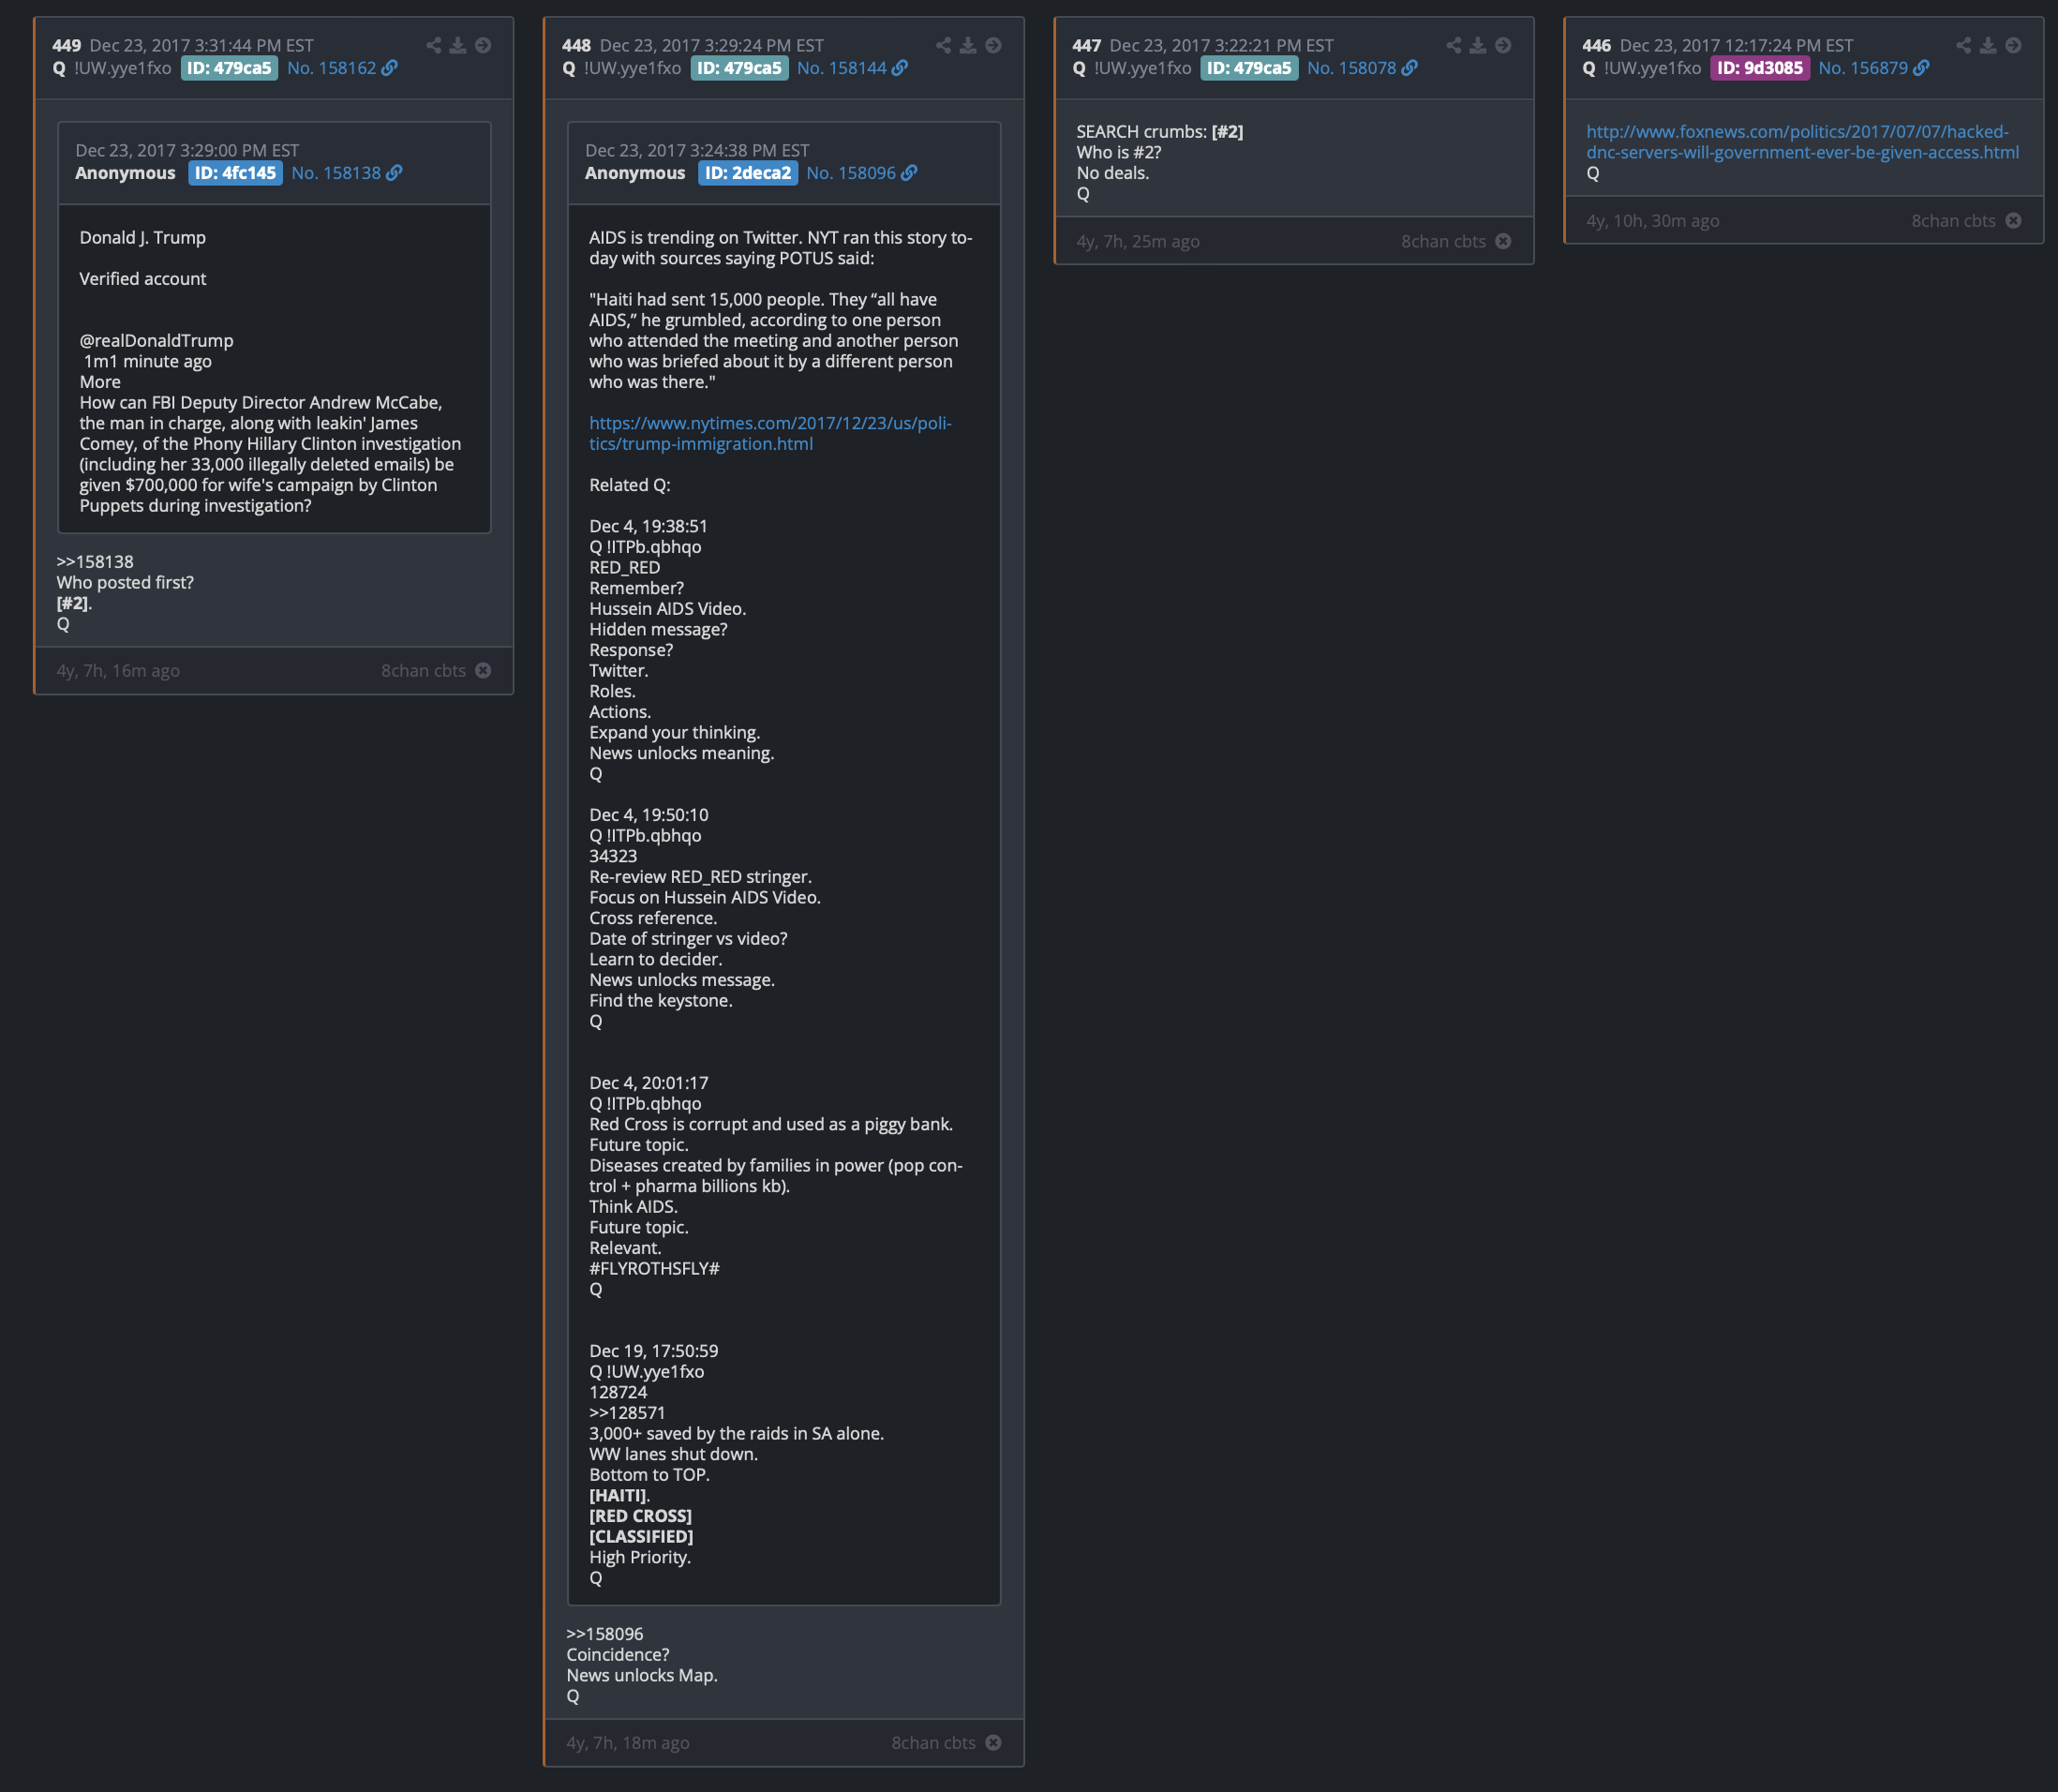Click link icon next to No. 158078
Image resolution: width=2058 pixels, height=1792 pixels.
click(1410, 68)
